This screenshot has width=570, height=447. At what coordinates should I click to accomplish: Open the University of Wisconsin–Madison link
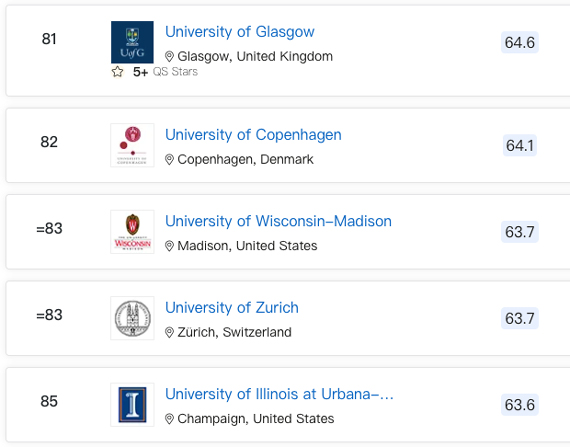(x=278, y=221)
